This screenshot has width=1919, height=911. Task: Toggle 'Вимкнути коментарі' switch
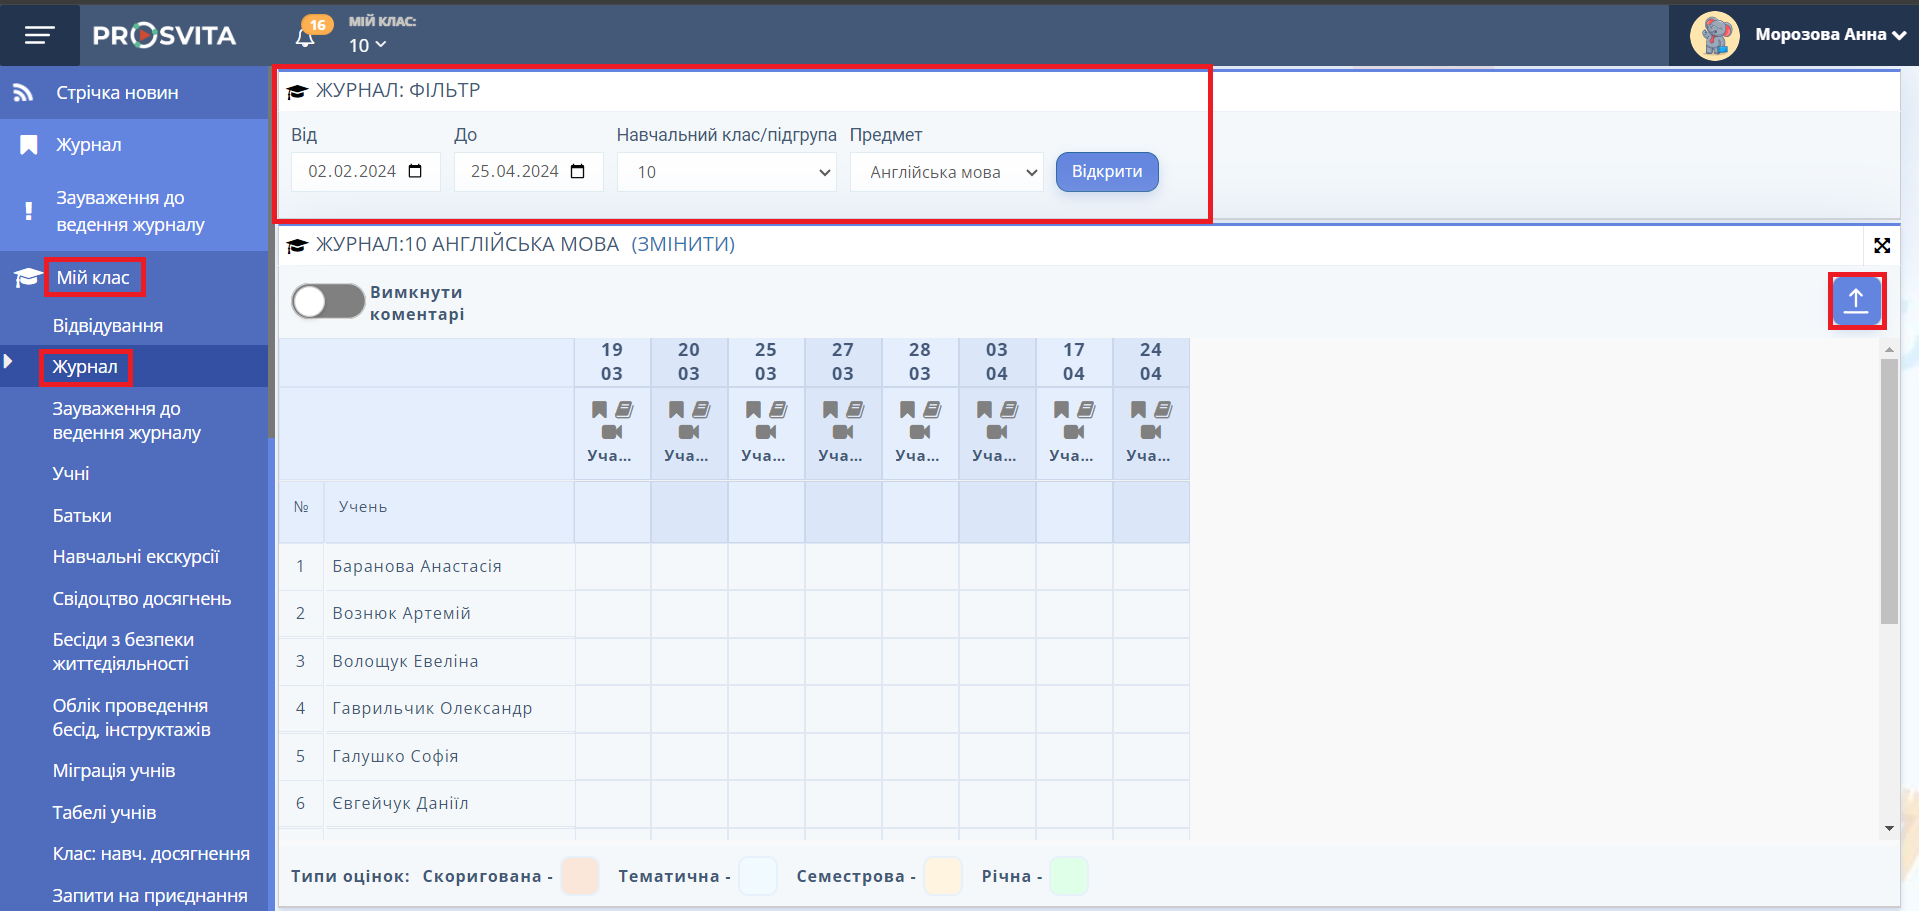tap(327, 301)
